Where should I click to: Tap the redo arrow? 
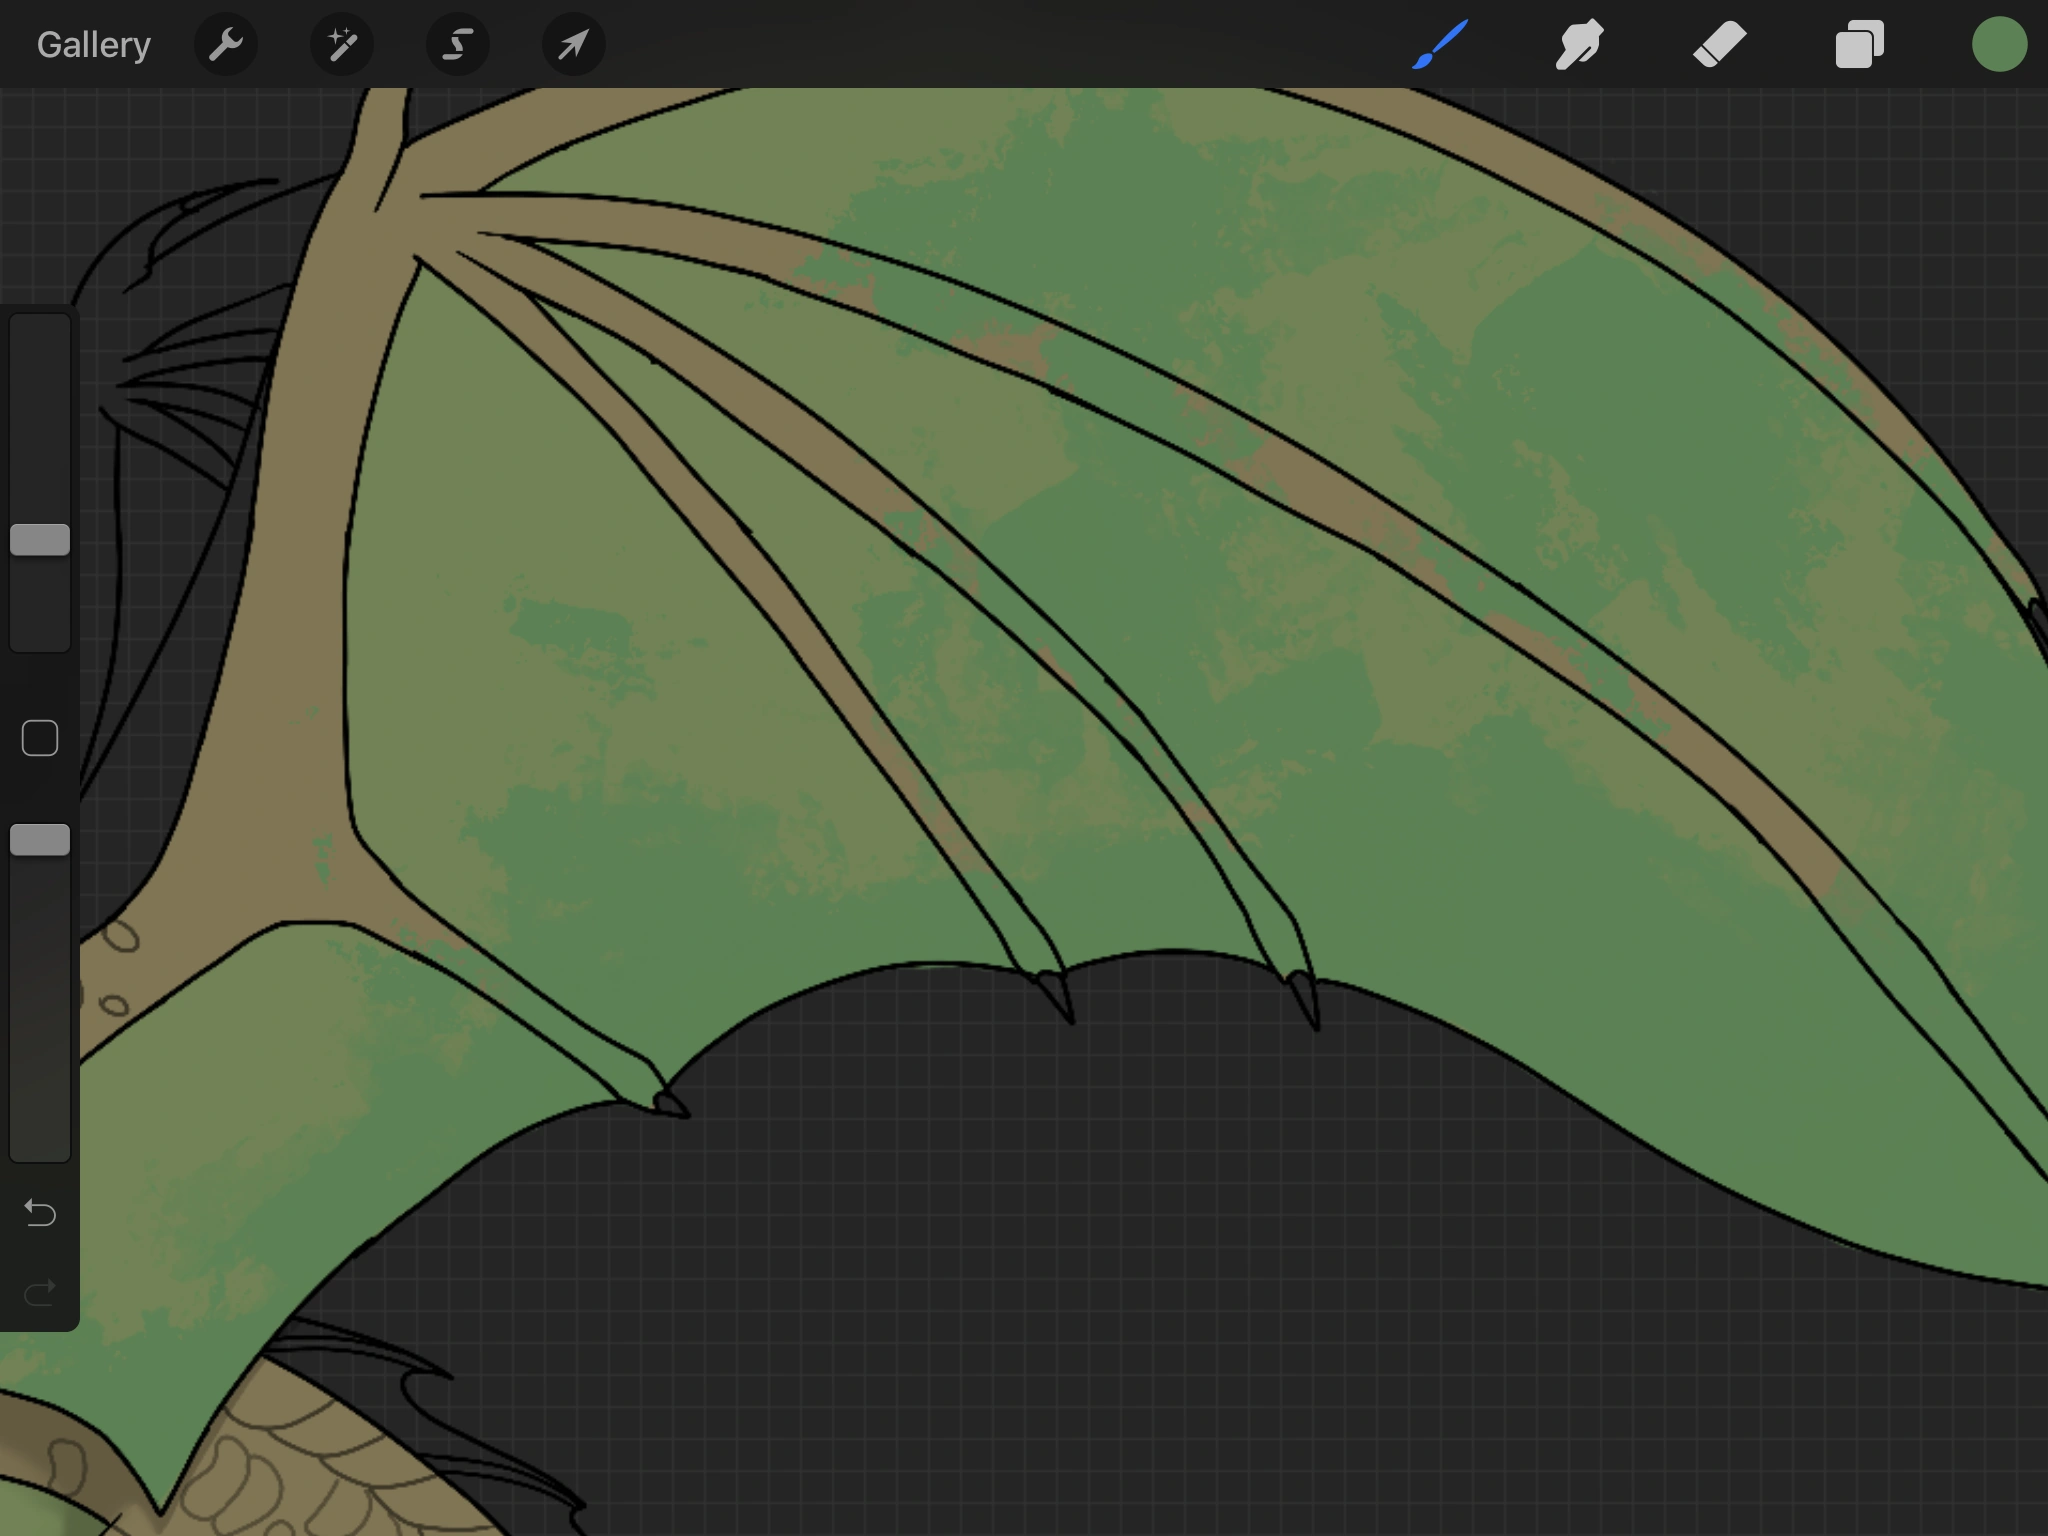tap(40, 1293)
